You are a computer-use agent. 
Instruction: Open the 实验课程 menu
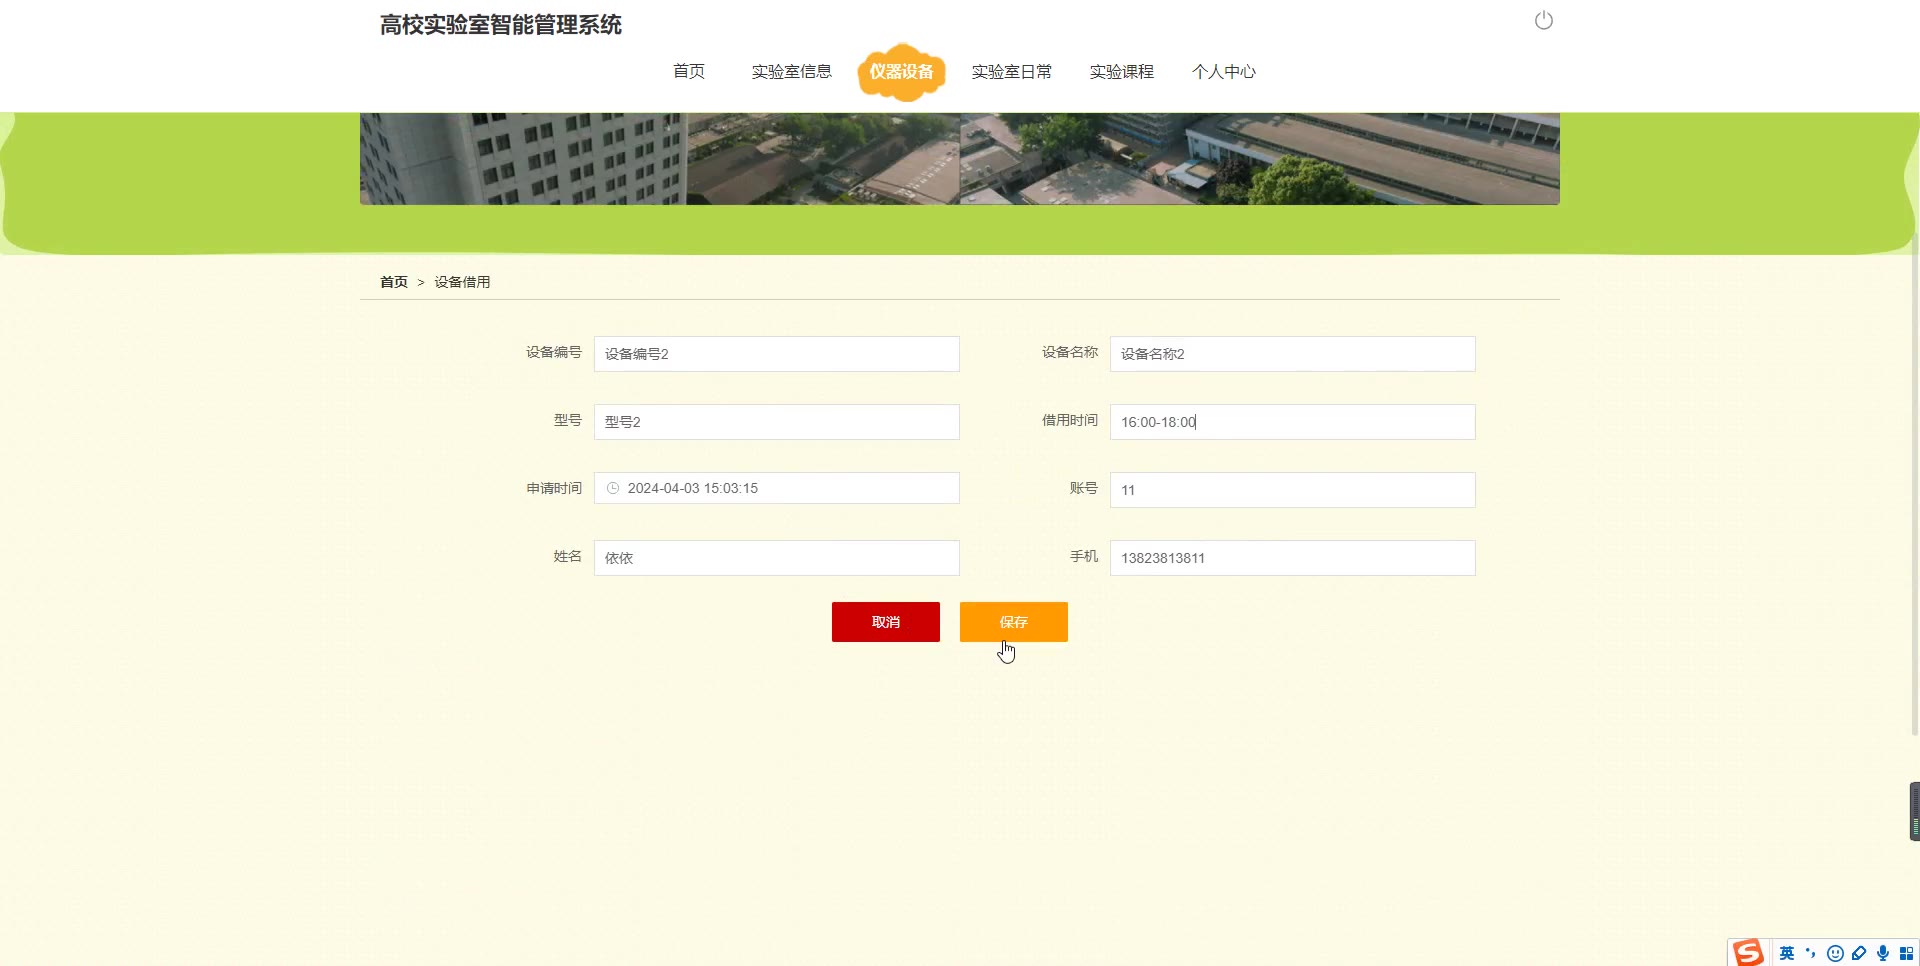(1122, 71)
